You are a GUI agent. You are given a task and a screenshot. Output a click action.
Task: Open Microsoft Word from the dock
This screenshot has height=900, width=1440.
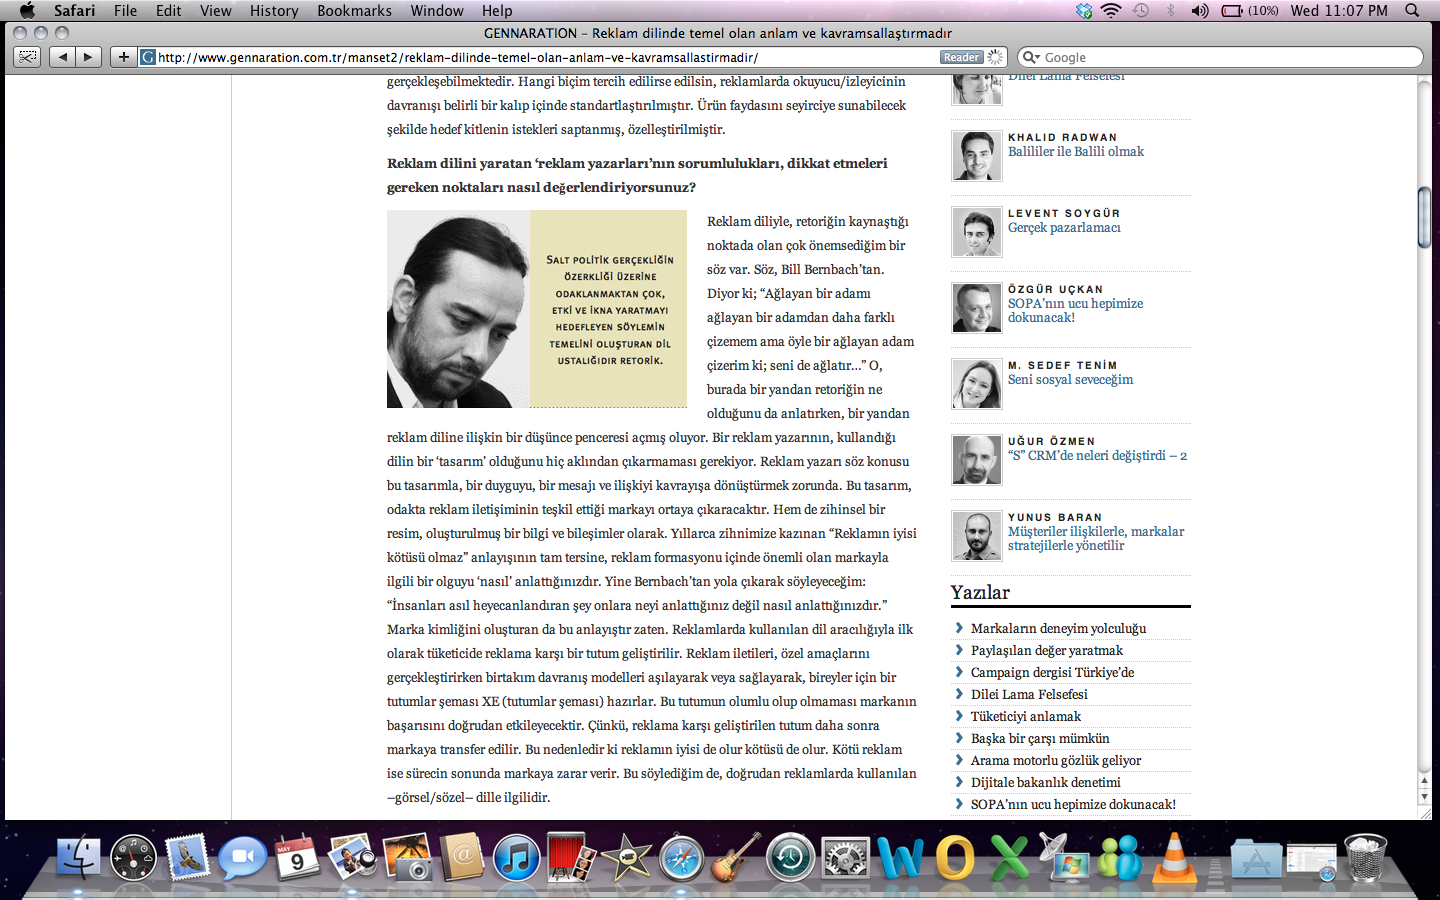pos(900,858)
